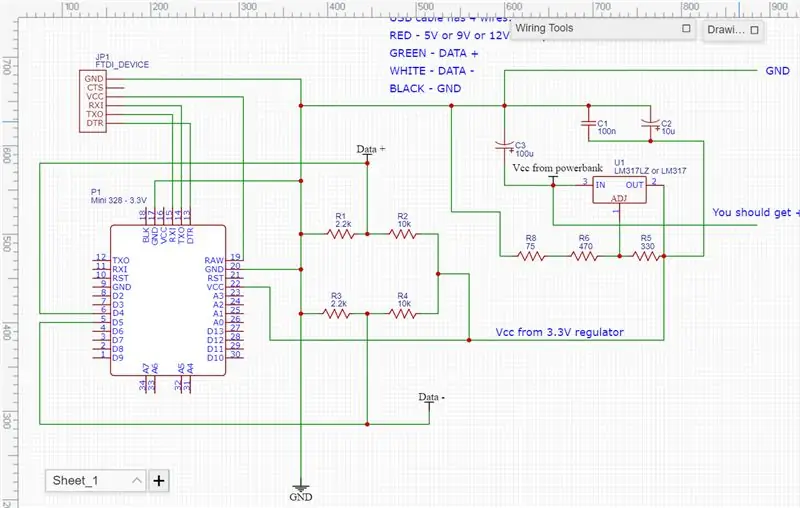The height and width of the screenshot is (508, 800).
Task: Expand the Wiring Tools panel
Action: click(686, 29)
